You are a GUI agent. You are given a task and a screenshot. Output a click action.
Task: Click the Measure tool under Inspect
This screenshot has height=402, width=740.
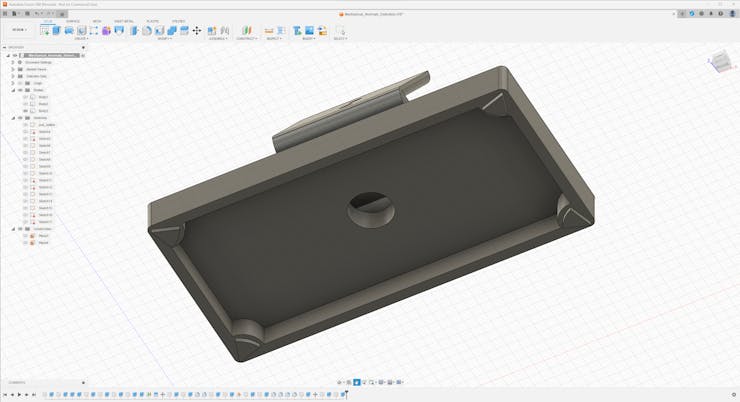[x=269, y=31]
